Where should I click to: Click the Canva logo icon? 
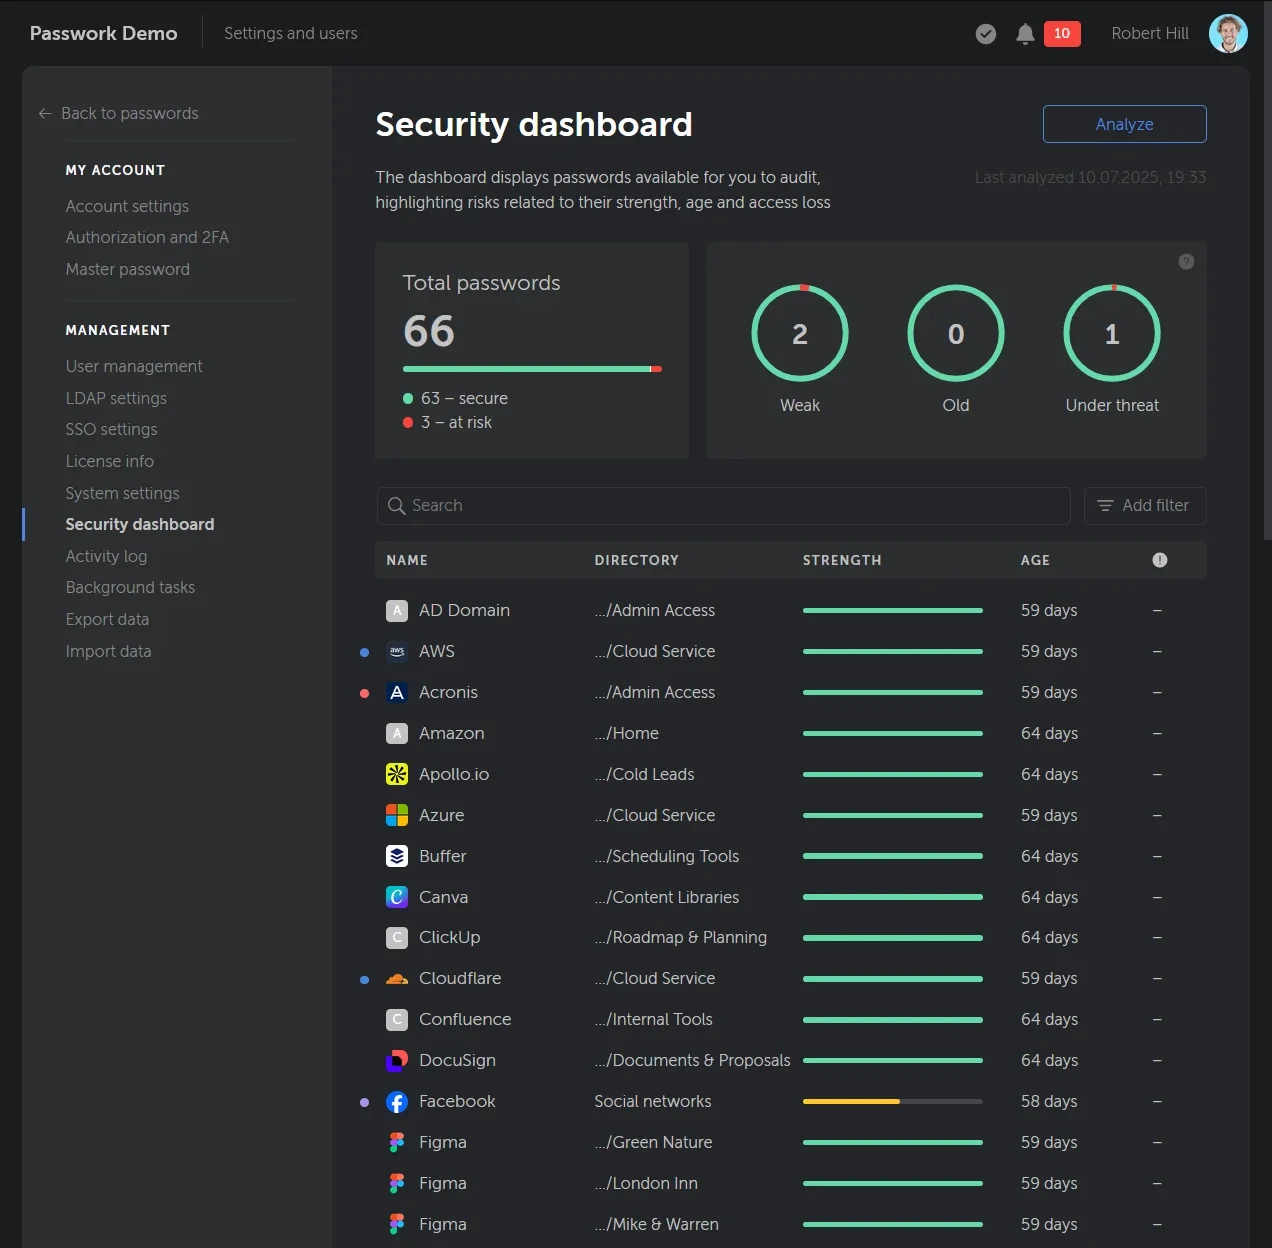[x=397, y=897]
